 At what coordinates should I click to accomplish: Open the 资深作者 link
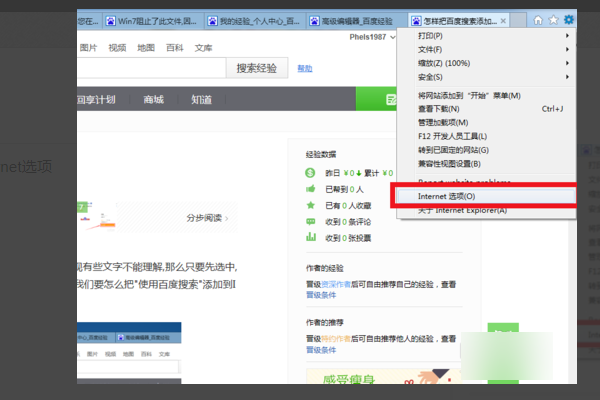(x=336, y=284)
